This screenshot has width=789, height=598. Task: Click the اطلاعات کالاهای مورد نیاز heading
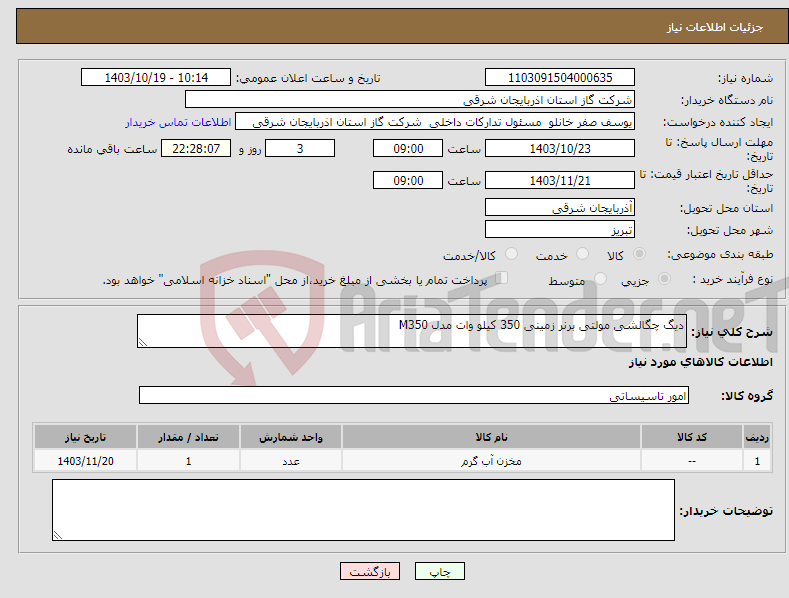(x=700, y=362)
